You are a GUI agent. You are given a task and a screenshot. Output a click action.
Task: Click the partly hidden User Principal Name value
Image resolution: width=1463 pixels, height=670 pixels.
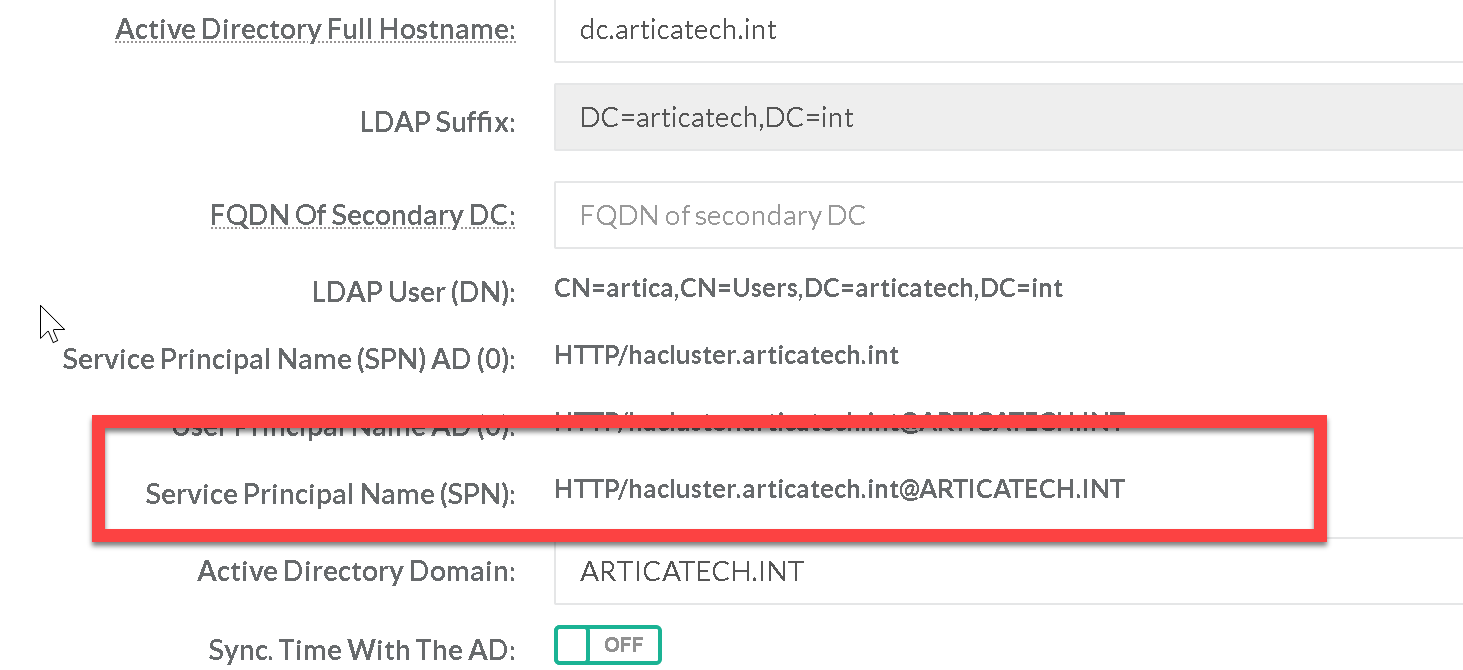tap(839, 422)
